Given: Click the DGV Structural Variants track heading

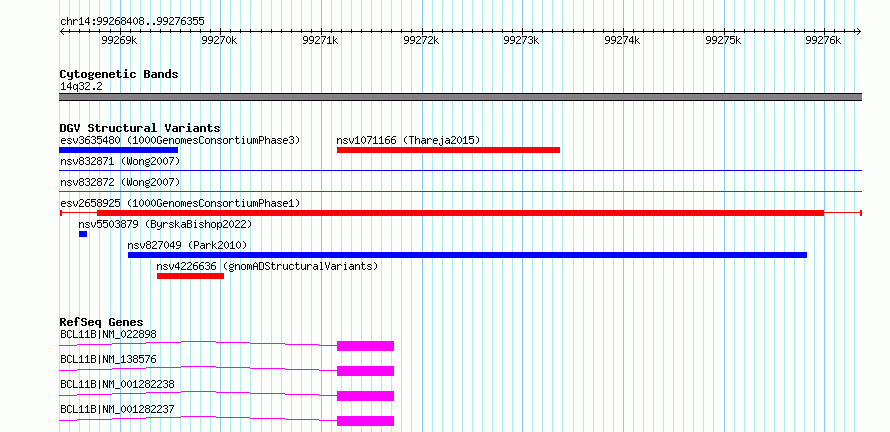Looking at the screenshot, I should [140, 128].
